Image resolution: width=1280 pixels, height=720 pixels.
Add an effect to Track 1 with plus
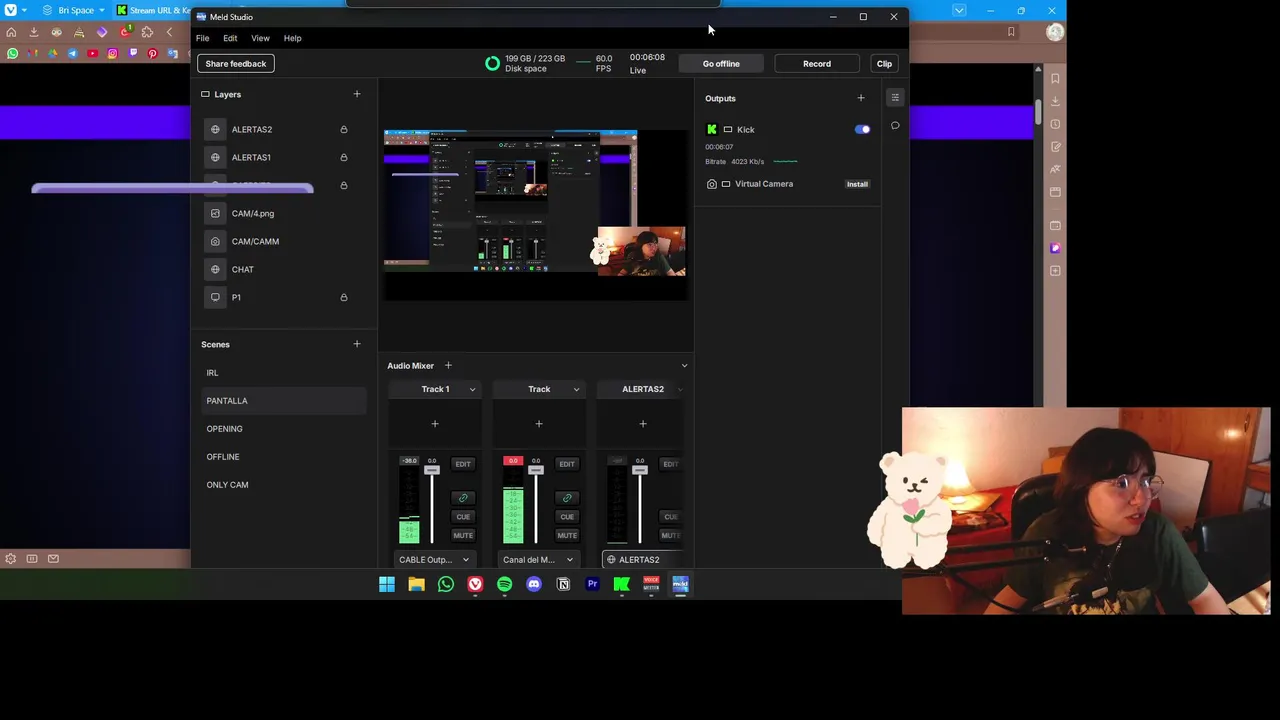coord(435,424)
